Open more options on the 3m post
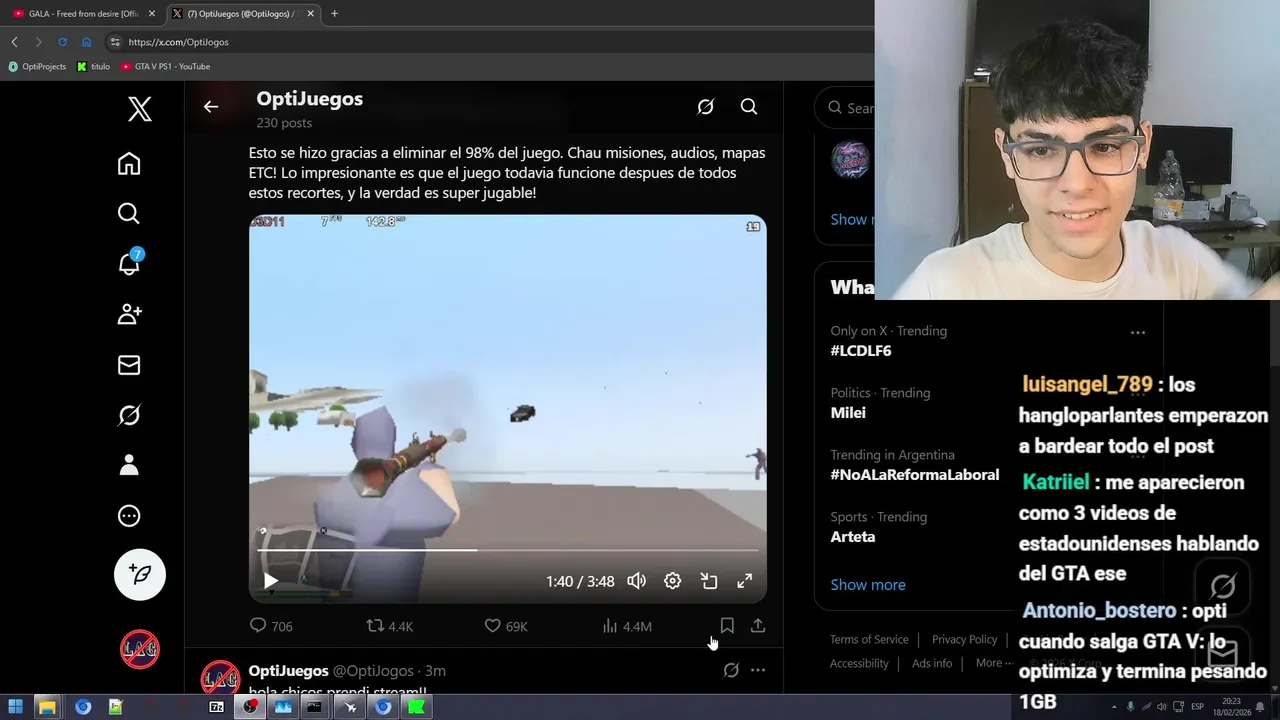 pos(758,671)
